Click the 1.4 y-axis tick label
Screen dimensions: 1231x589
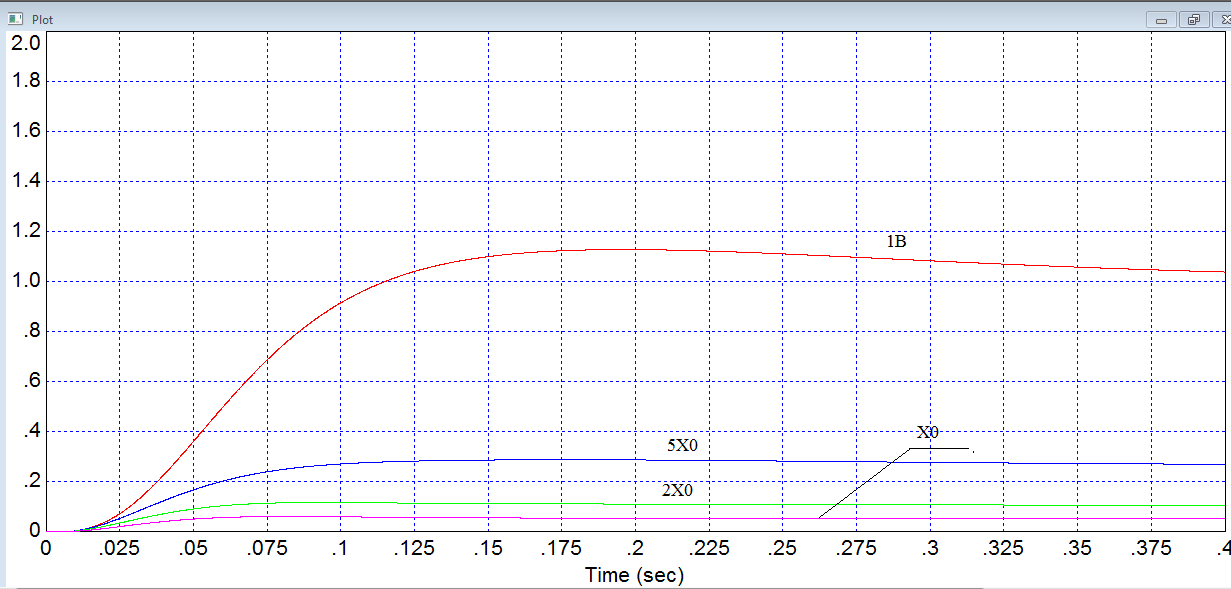[x=25, y=181]
